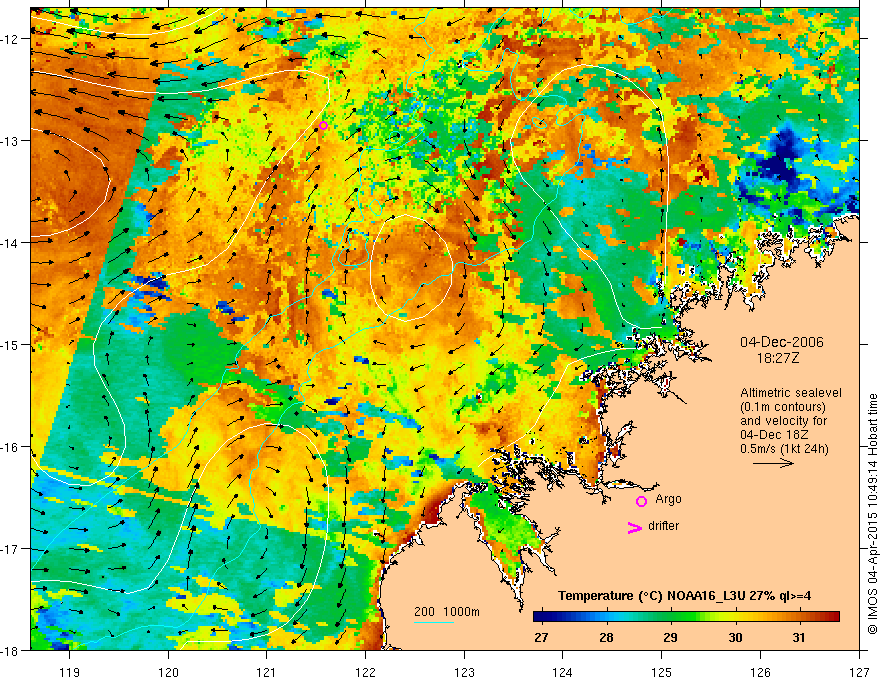Click the dark blue cold-water patch near 126°E
The image size is (880, 680).
(x=783, y=160)
